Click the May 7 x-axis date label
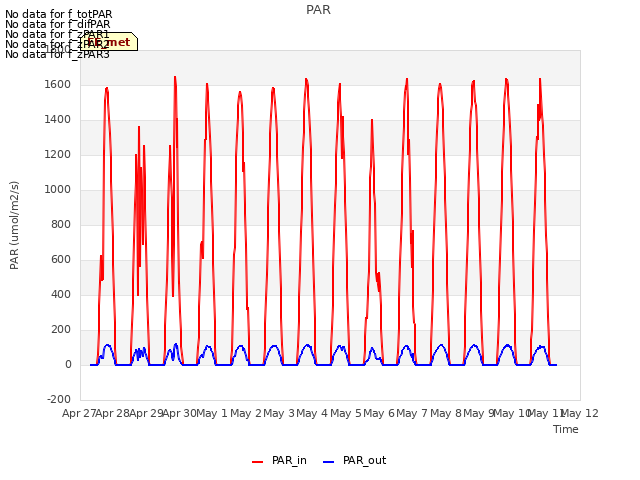This screenshot has height=480, width=640. coord(412,413)
